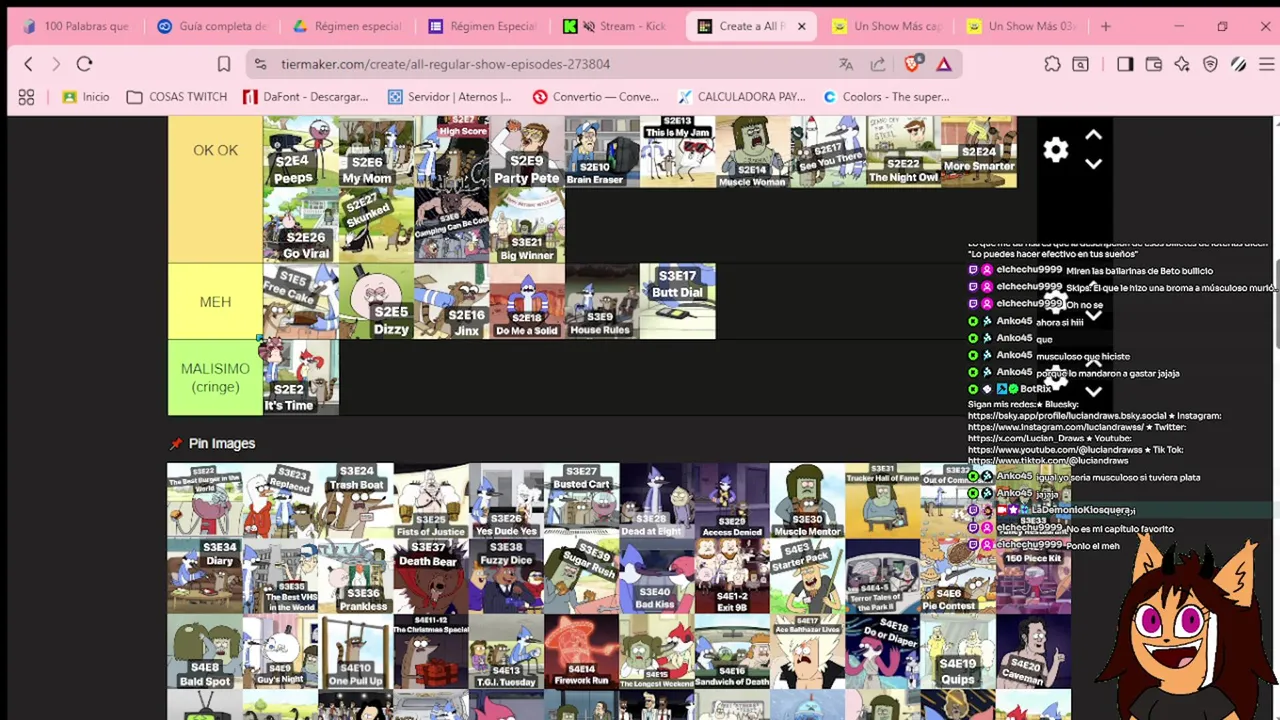
Task: Select the S2E26 Go Viral image
Action: click(x=300, y=226)
